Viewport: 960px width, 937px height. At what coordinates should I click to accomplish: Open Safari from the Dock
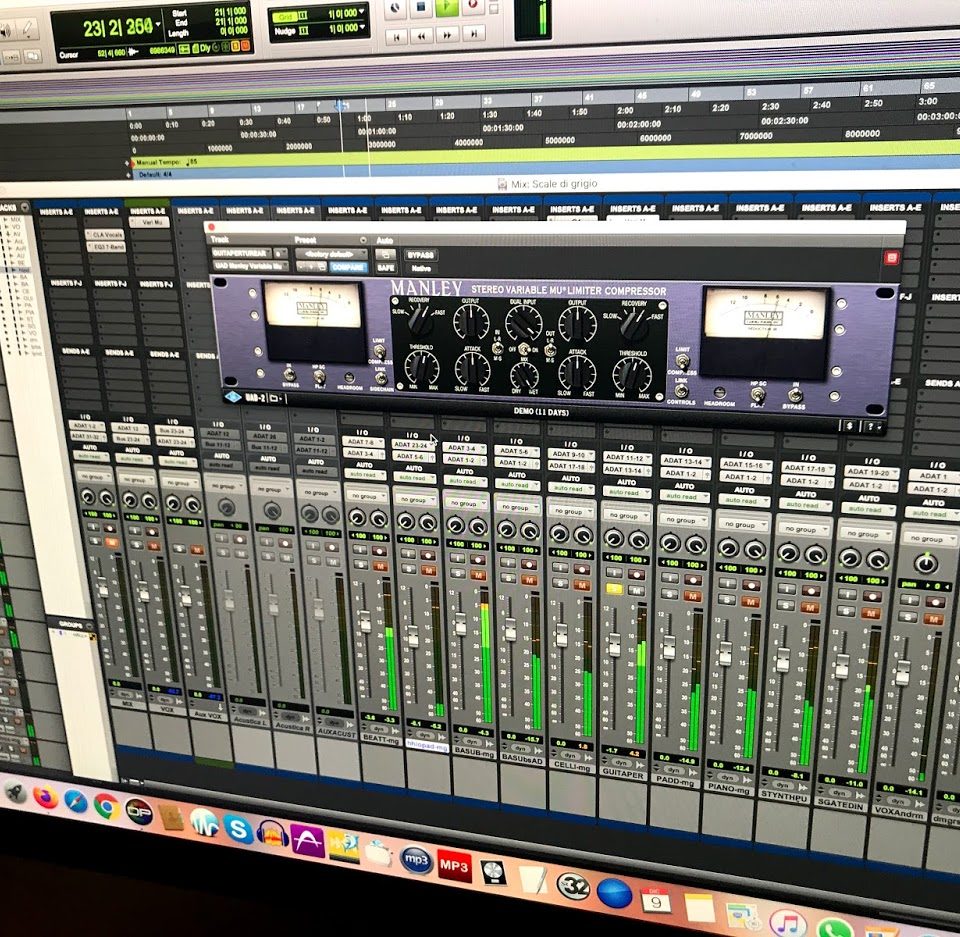click(x=76, y=801)
